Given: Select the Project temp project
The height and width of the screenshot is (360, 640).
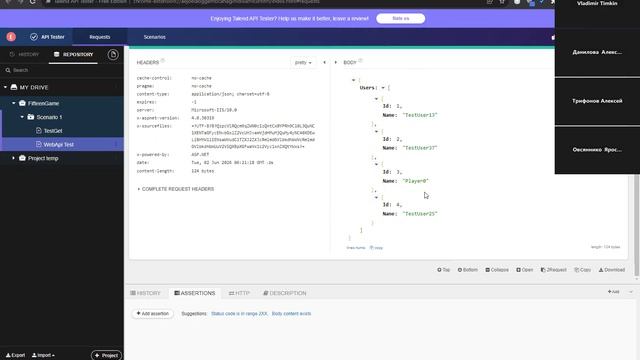Looking at the screenshot, I should [x=43, y=158].
